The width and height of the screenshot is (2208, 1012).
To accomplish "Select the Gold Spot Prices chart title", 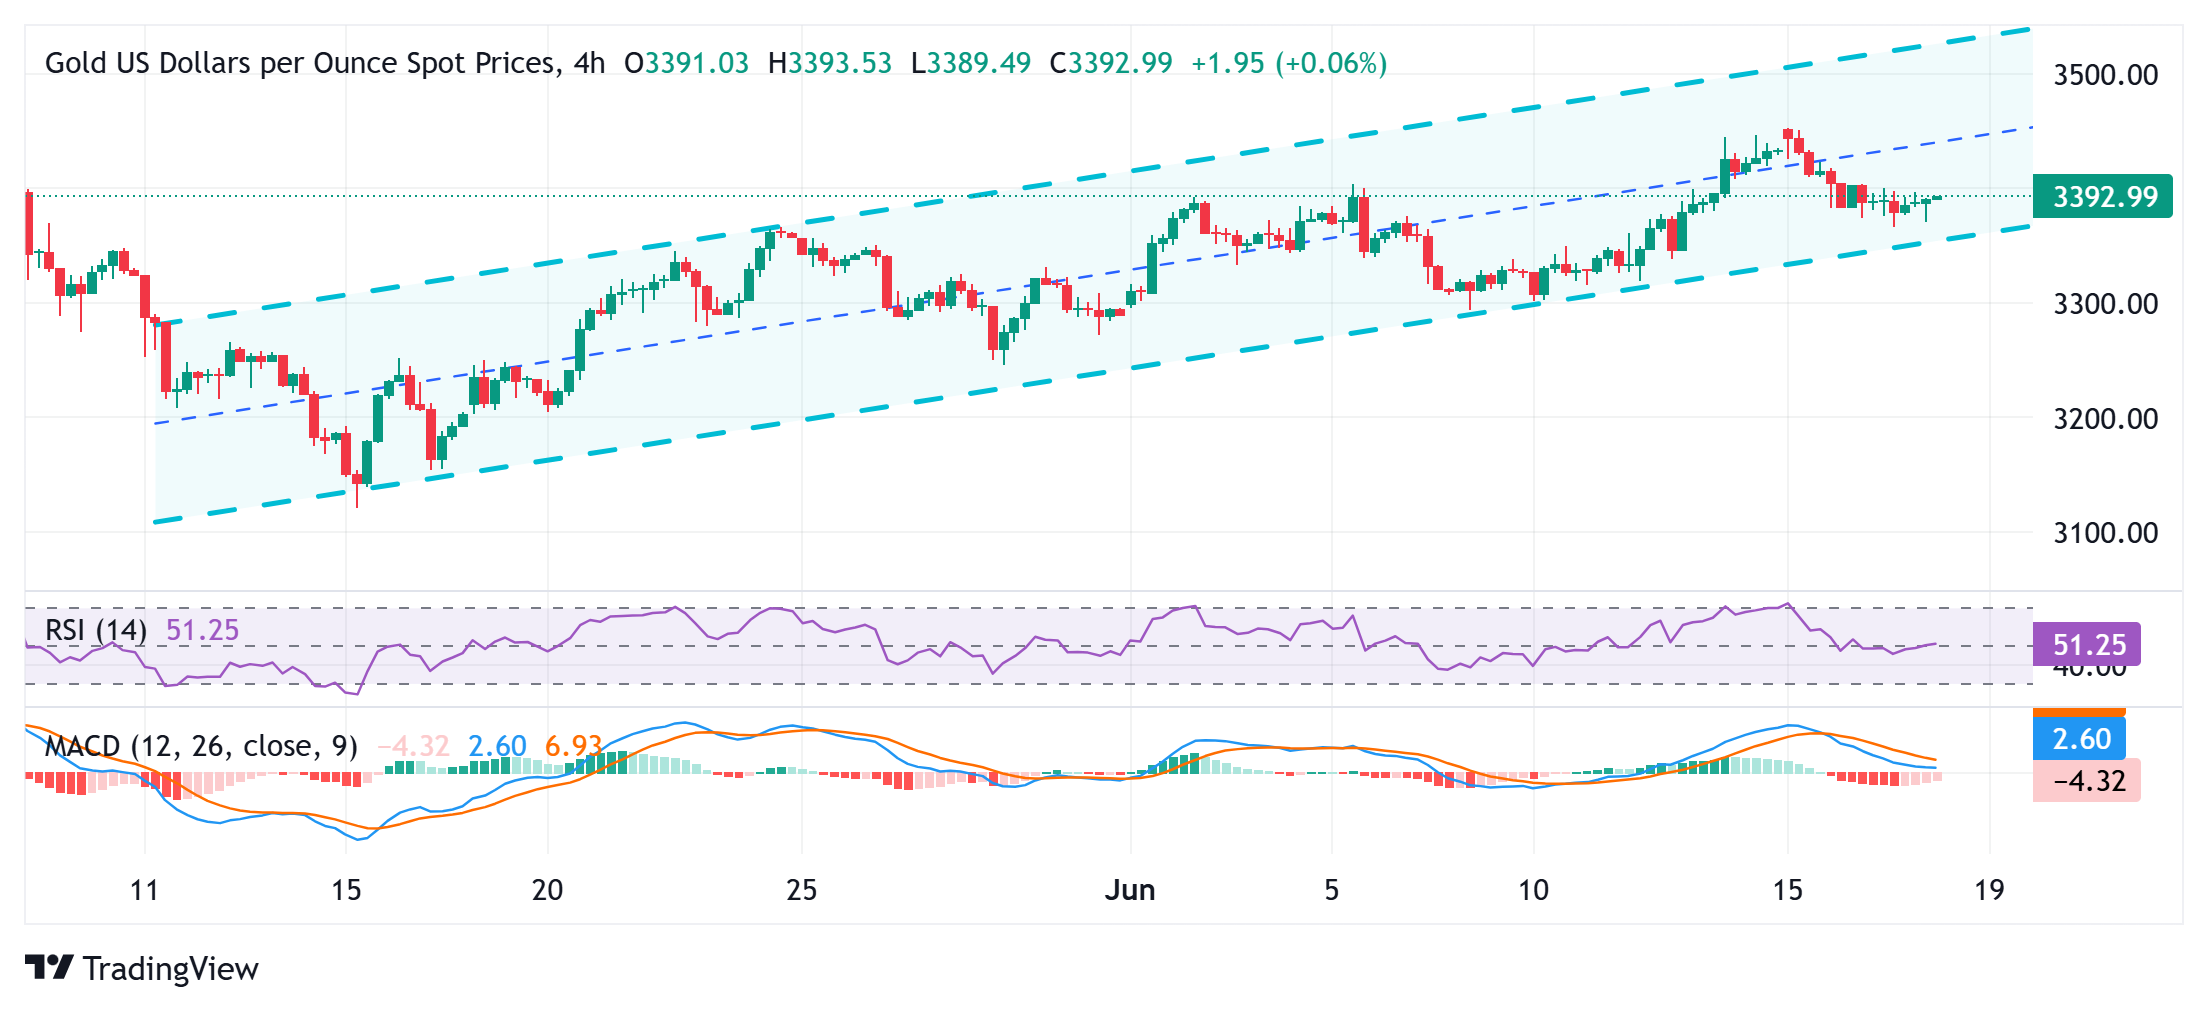I will [x=300, y=63].
